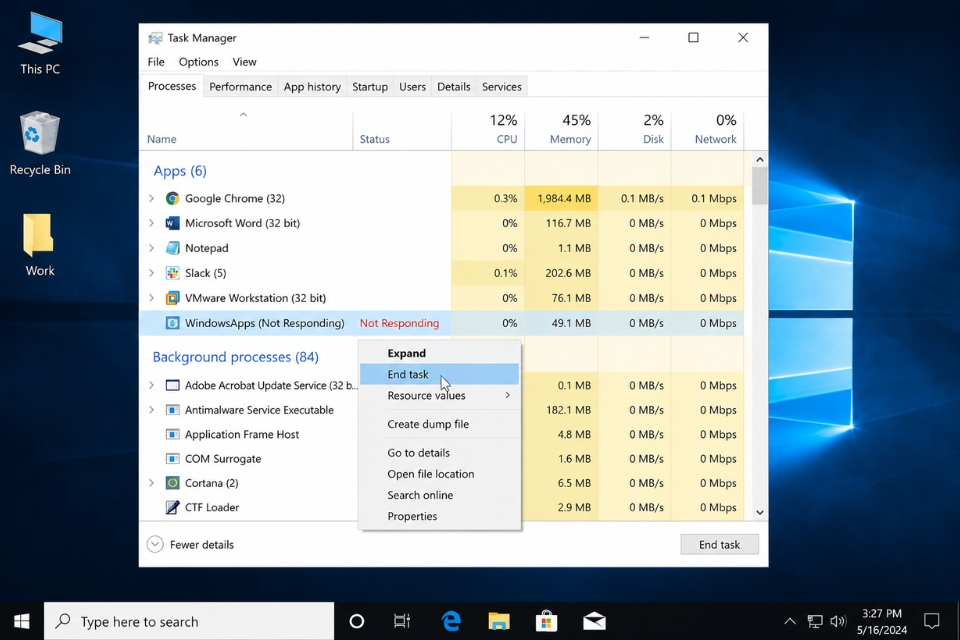This screenshot has width=960, height=640.
Task: Click the Task Manager title bar icon
Action: coord(156,38)
